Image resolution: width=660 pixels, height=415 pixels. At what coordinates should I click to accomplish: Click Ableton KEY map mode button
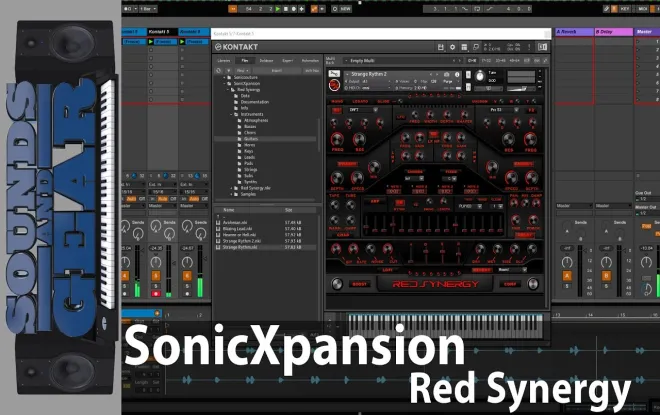pos(625,9)
